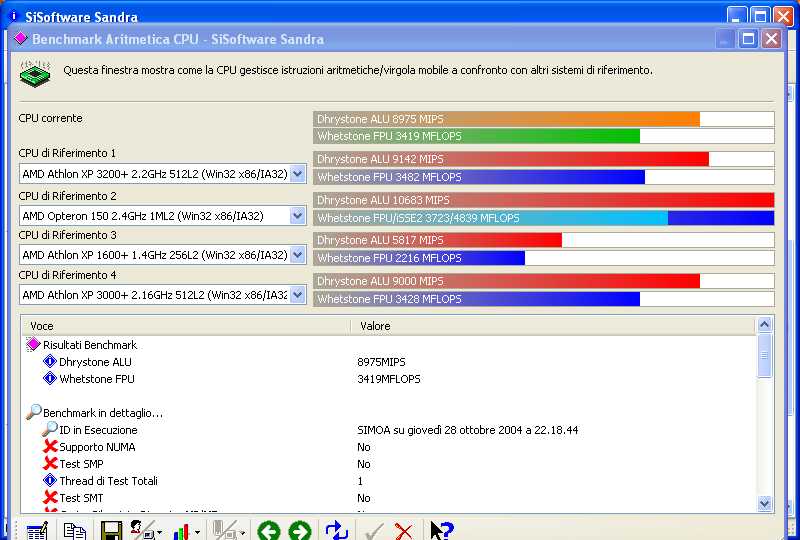The width and height of the screenshot is (800, 540).
Task: Select the Risultati Benchmark row
Action: [x=389, y=345]
